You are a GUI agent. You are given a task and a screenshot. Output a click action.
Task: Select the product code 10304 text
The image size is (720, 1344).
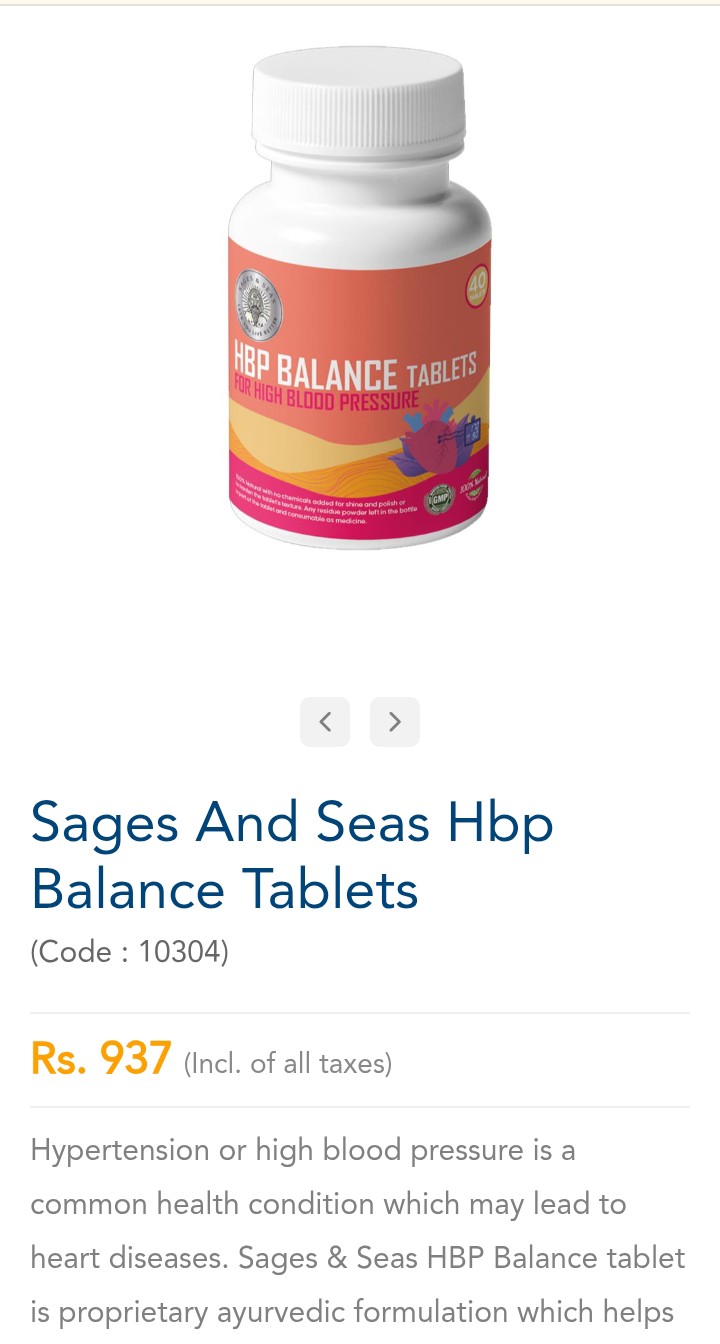[130, 951]
